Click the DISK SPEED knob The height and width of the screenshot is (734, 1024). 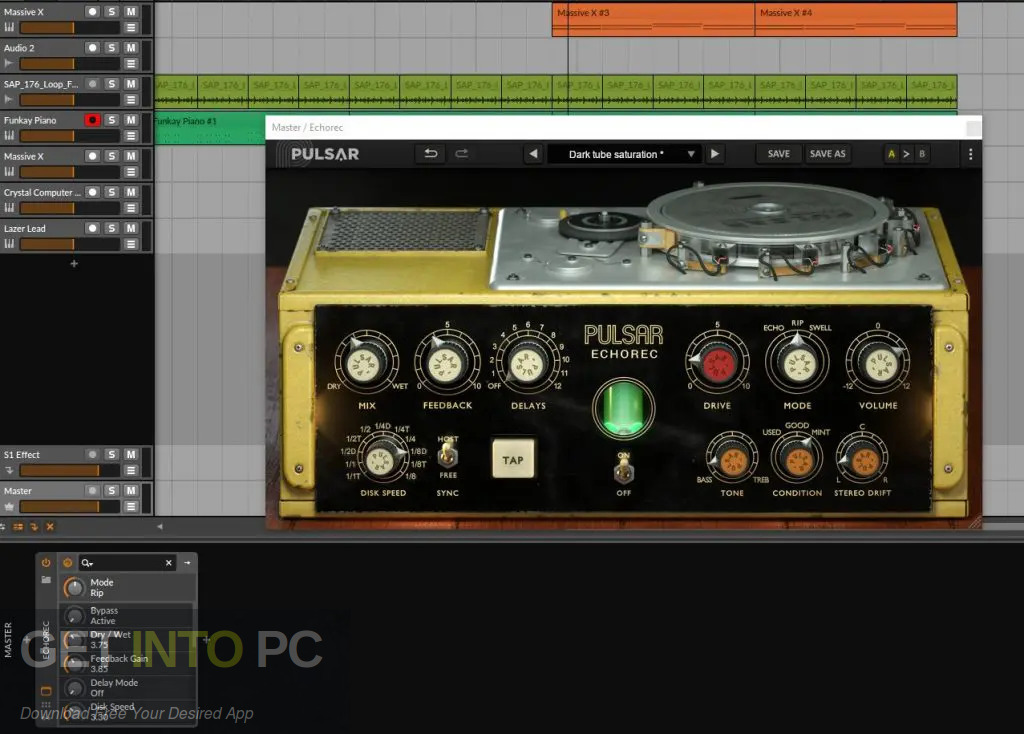click(382, 460)
